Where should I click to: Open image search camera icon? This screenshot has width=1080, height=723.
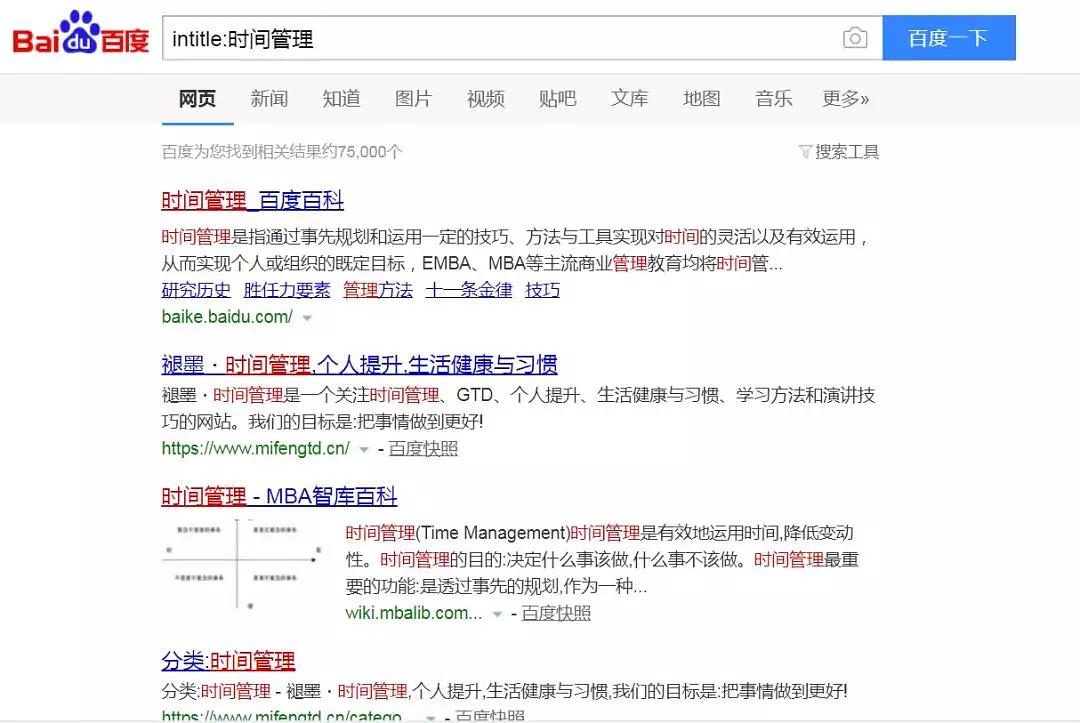click(854, 39)
